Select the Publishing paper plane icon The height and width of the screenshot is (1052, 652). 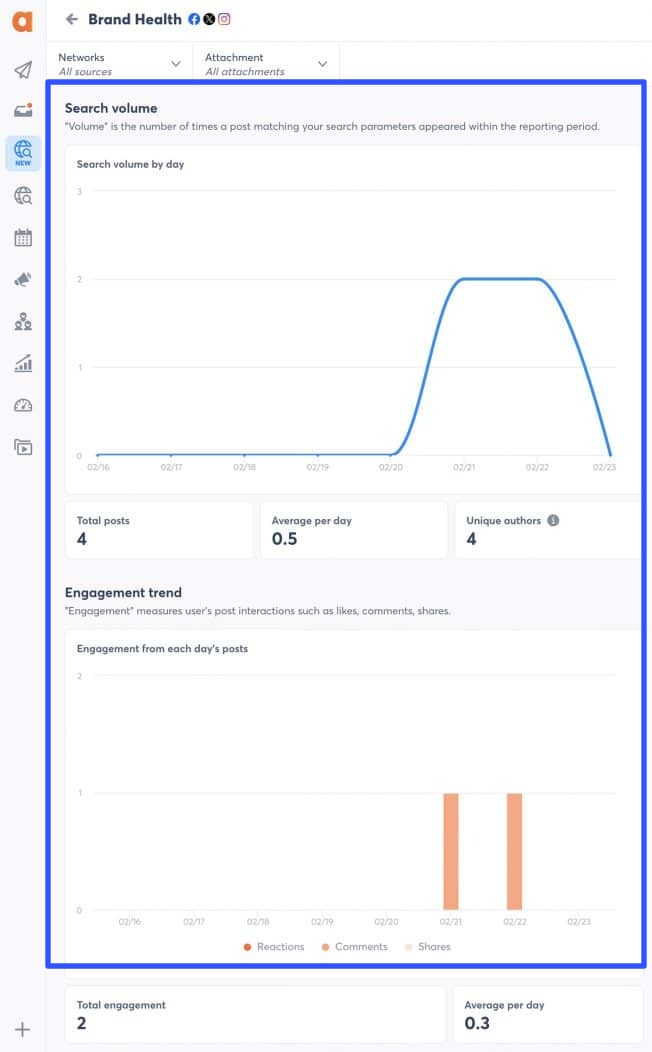pos(22,69)
